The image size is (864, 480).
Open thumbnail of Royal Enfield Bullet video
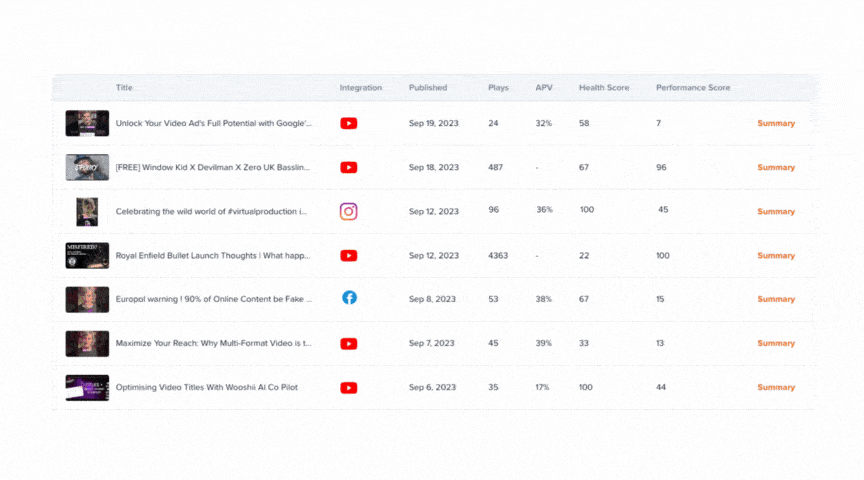coord(87,256)
